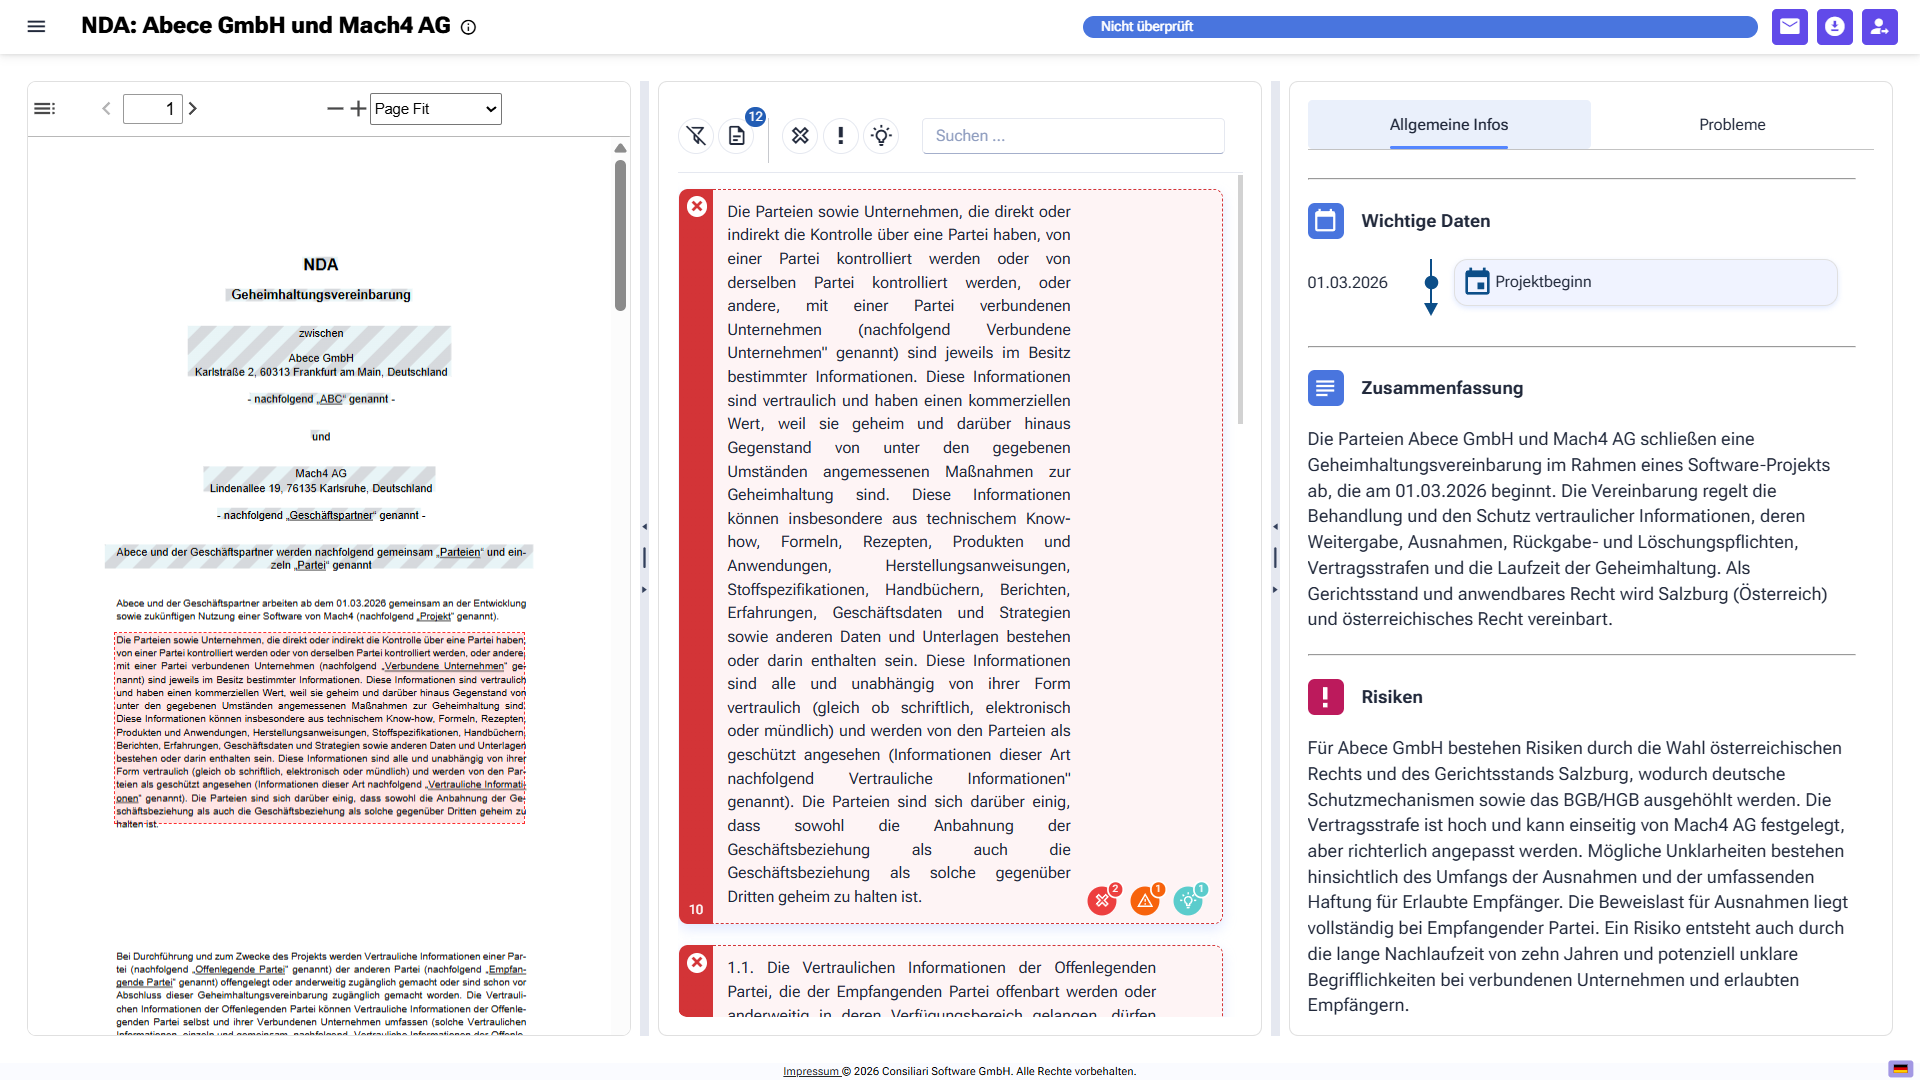Collapse the middle panel via right splitter upper arrow
The image size is (1920, 1080).
[x=1275, y=526]
